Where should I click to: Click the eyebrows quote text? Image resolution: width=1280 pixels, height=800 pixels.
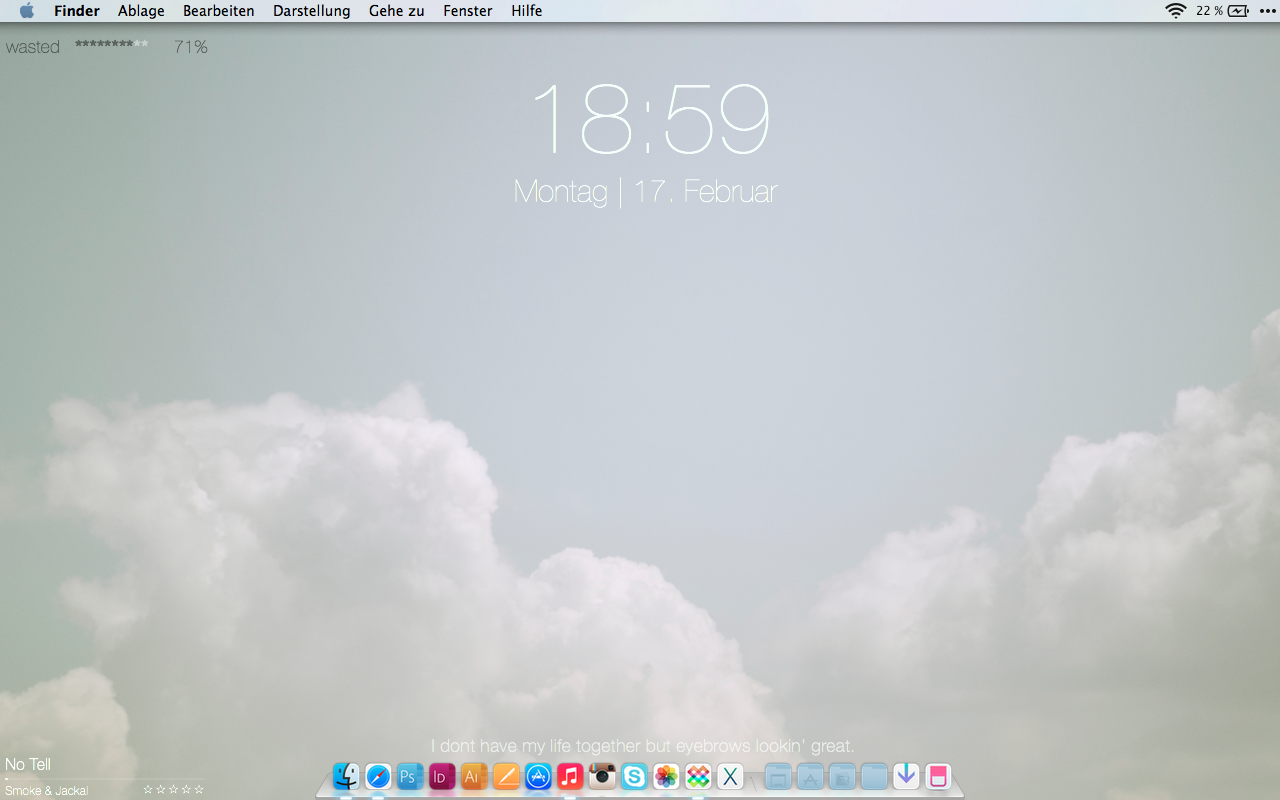click(x=643, y=746)
